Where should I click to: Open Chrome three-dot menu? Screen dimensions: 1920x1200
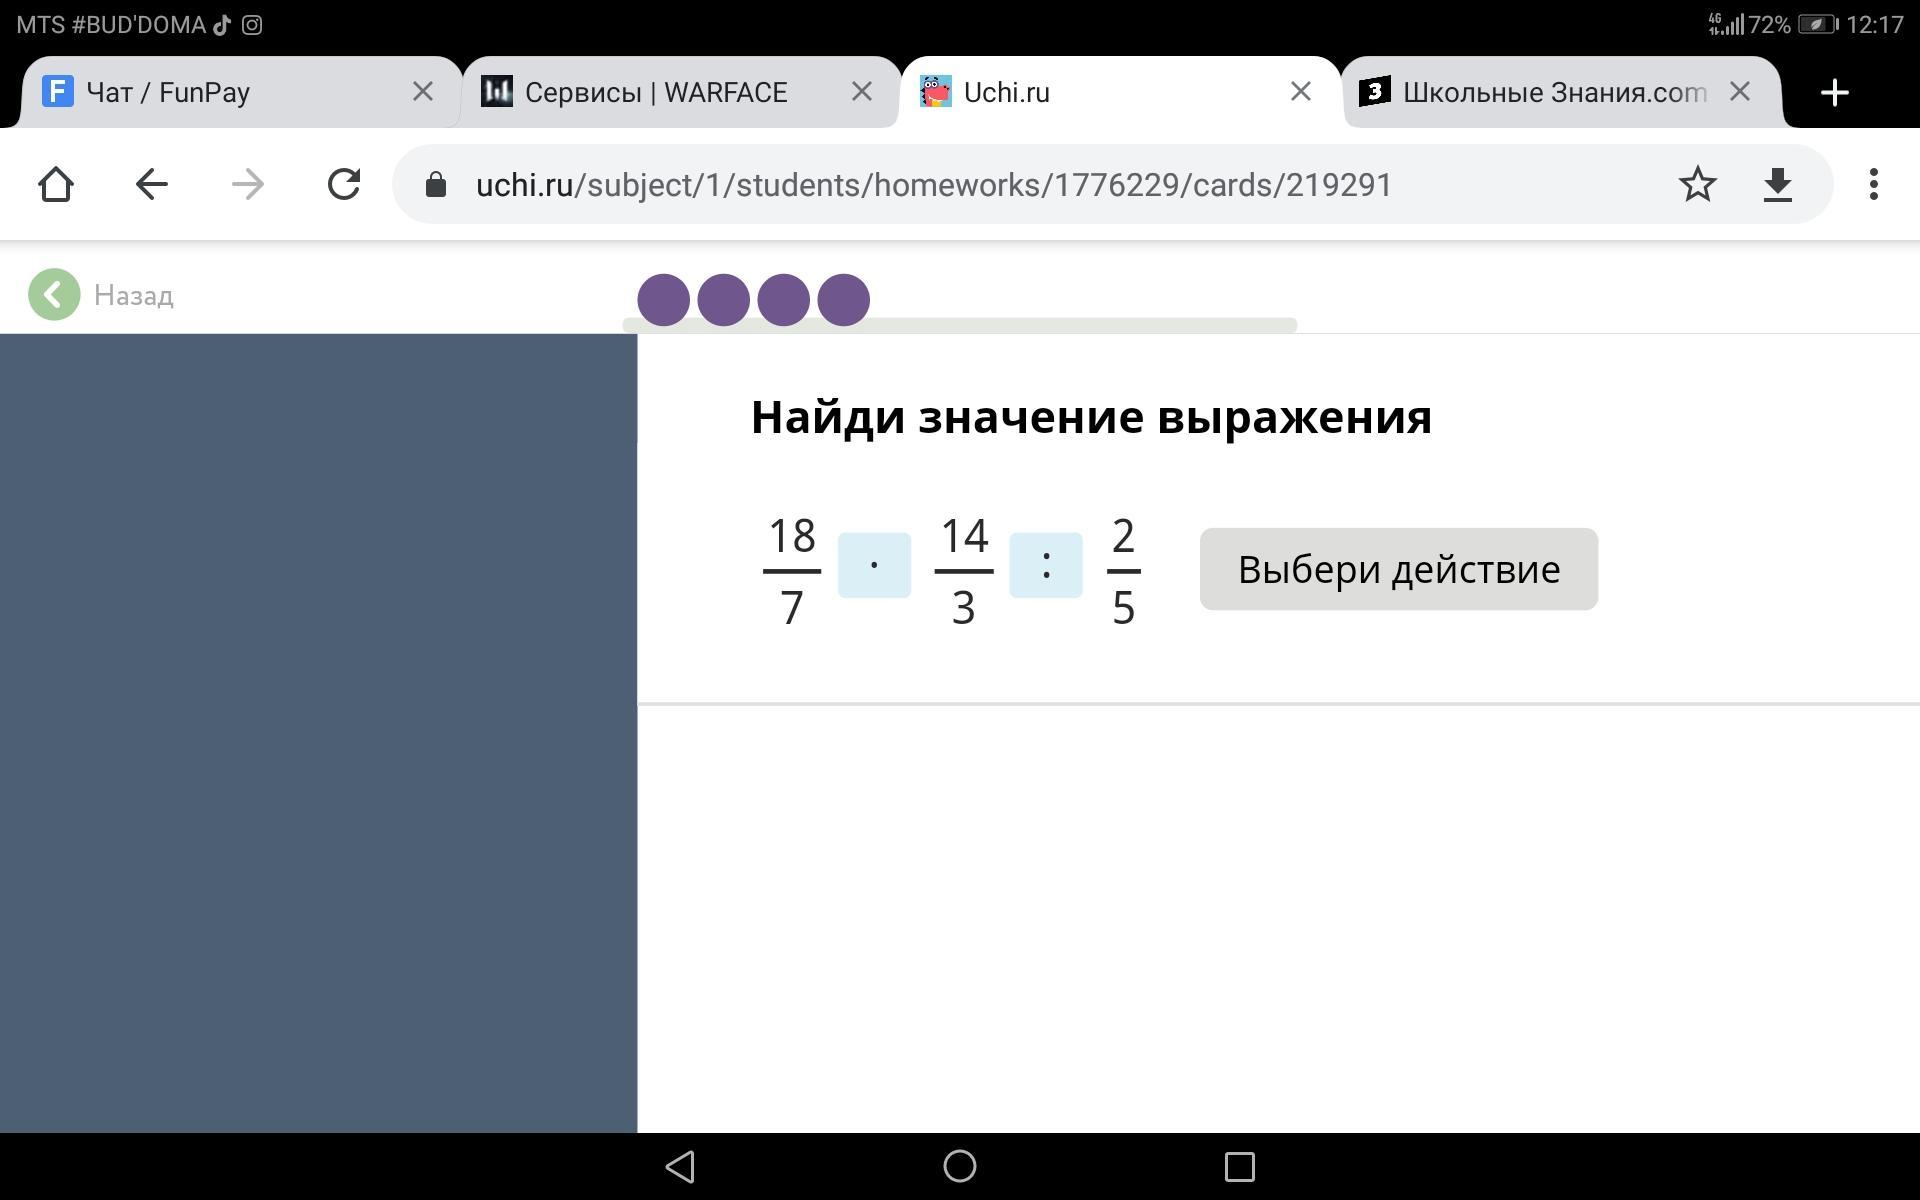pos(1873,184)
